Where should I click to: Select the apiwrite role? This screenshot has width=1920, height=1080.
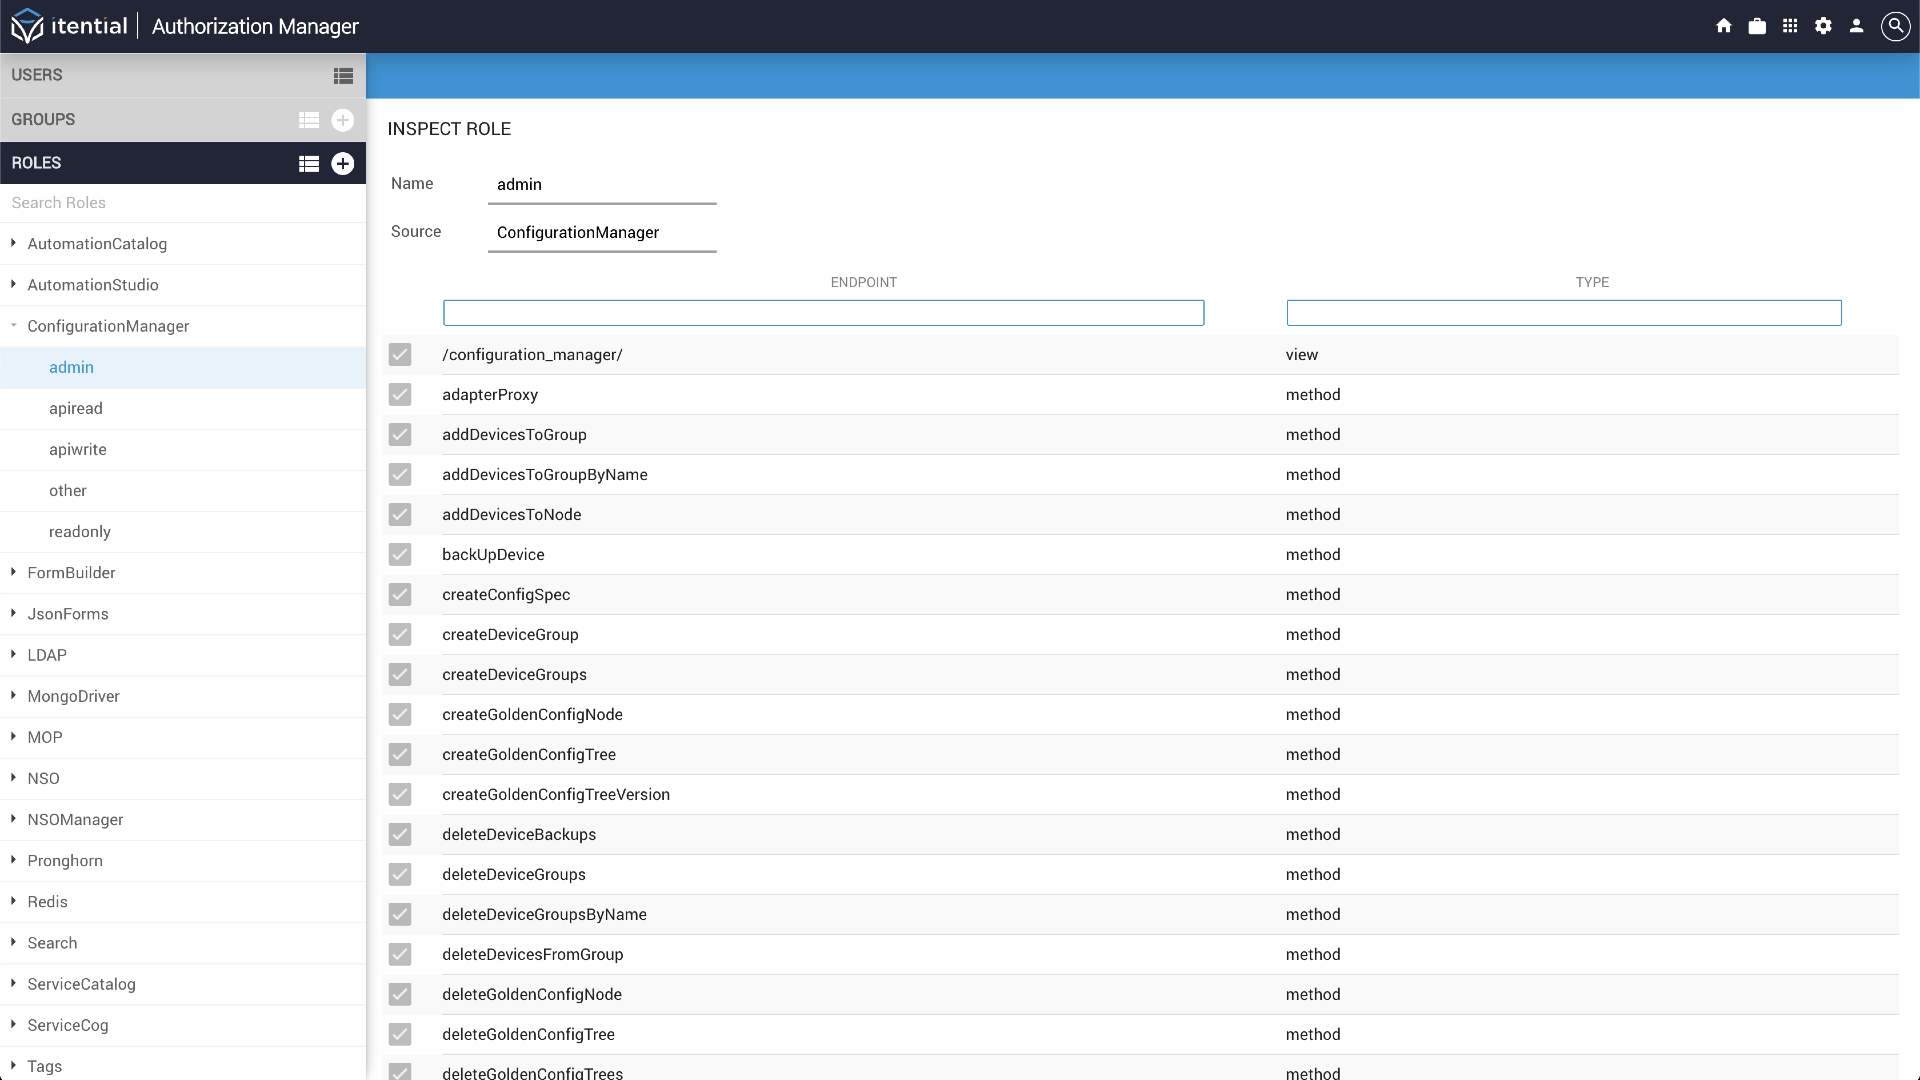point(183,450)
